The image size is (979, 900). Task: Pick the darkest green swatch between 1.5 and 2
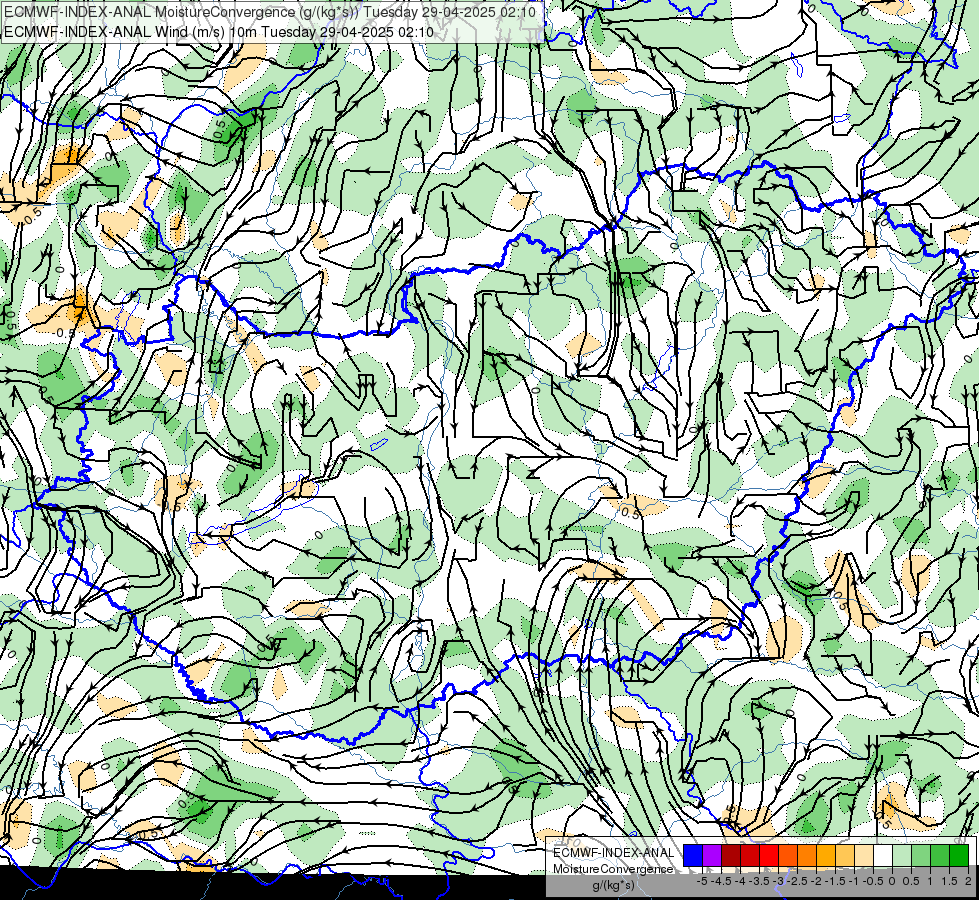point(959,856)
